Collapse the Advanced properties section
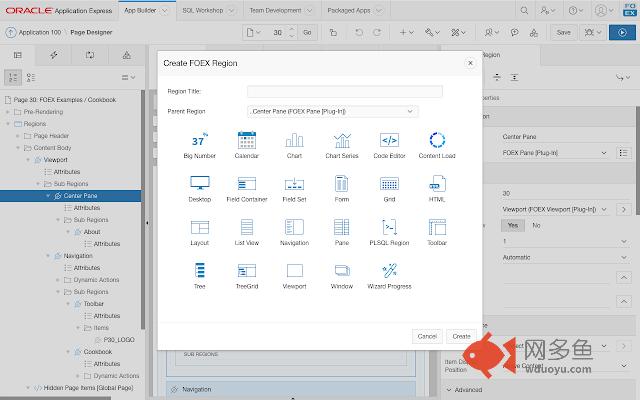640x400 pixels. click(x=449, y=390)
